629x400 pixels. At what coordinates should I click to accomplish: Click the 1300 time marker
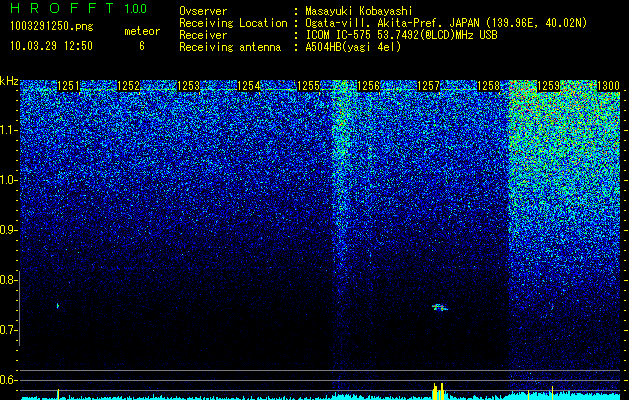tap(609, 86)
